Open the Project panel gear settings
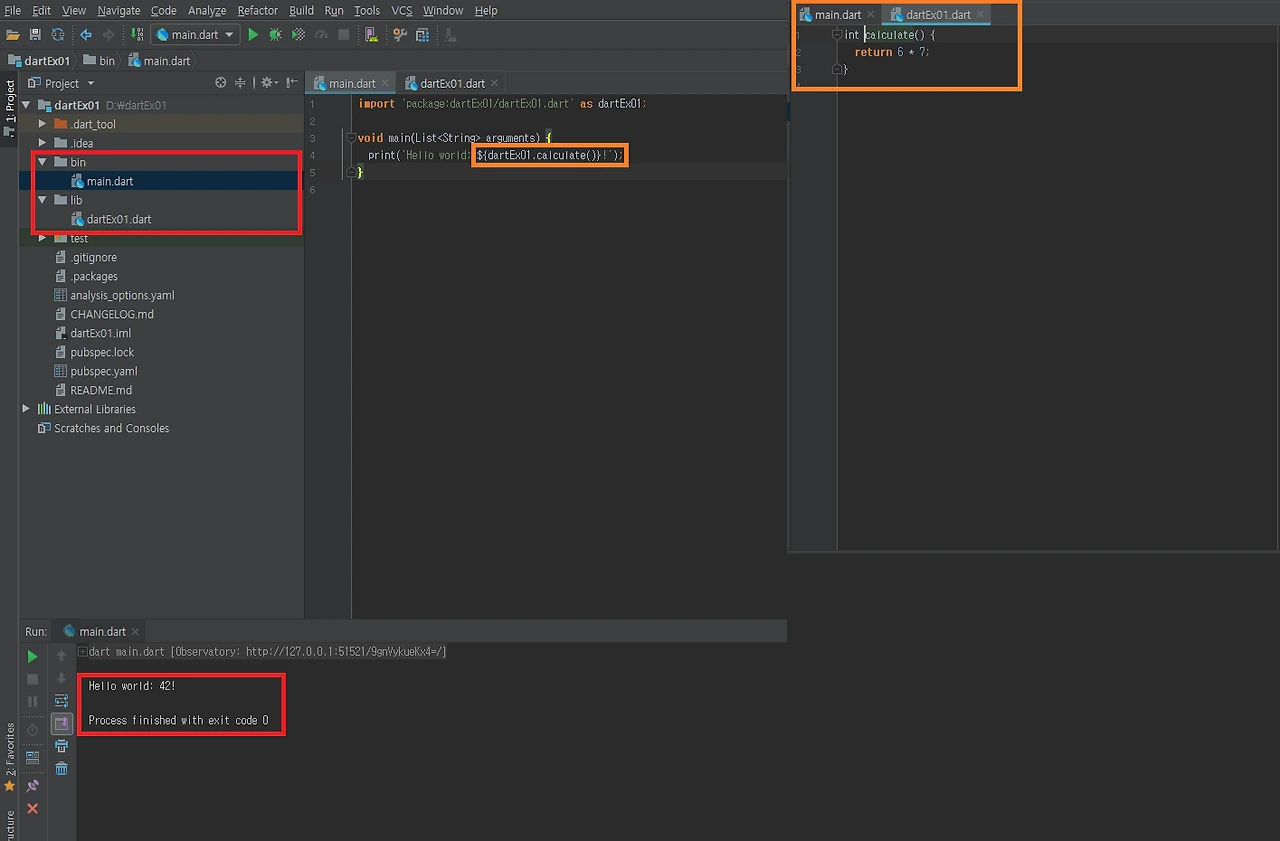The image size is (1280, 841). pos(268,83)
